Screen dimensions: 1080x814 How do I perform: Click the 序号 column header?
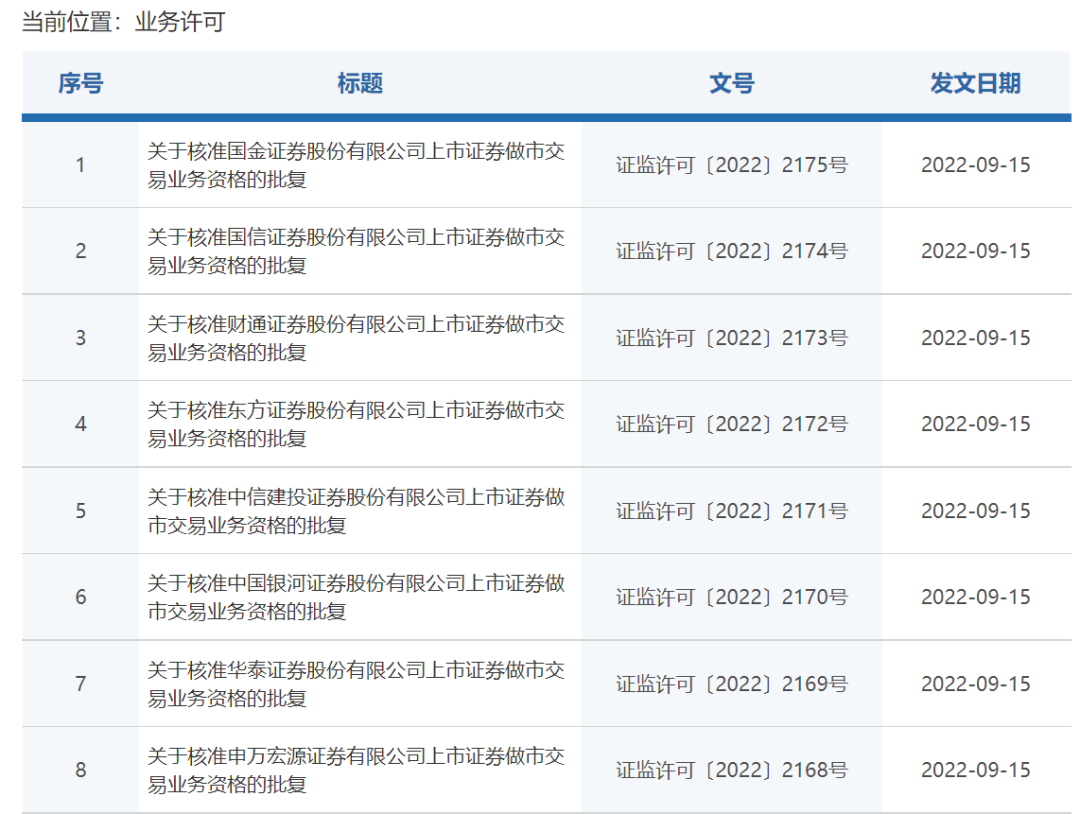click(x=81, y=83)
